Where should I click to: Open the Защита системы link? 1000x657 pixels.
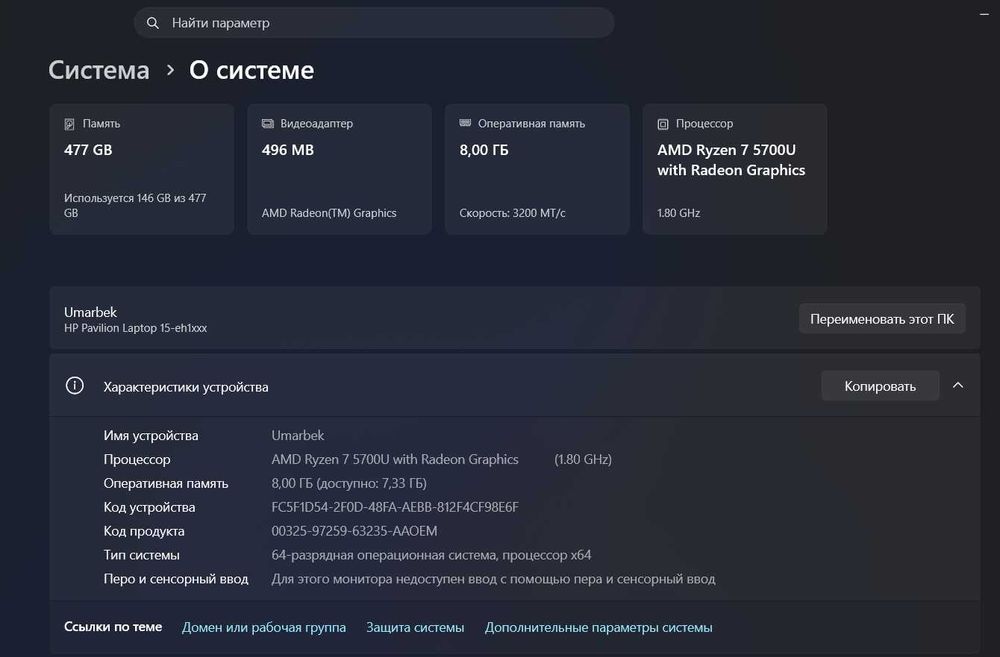[x=415, y=627]
